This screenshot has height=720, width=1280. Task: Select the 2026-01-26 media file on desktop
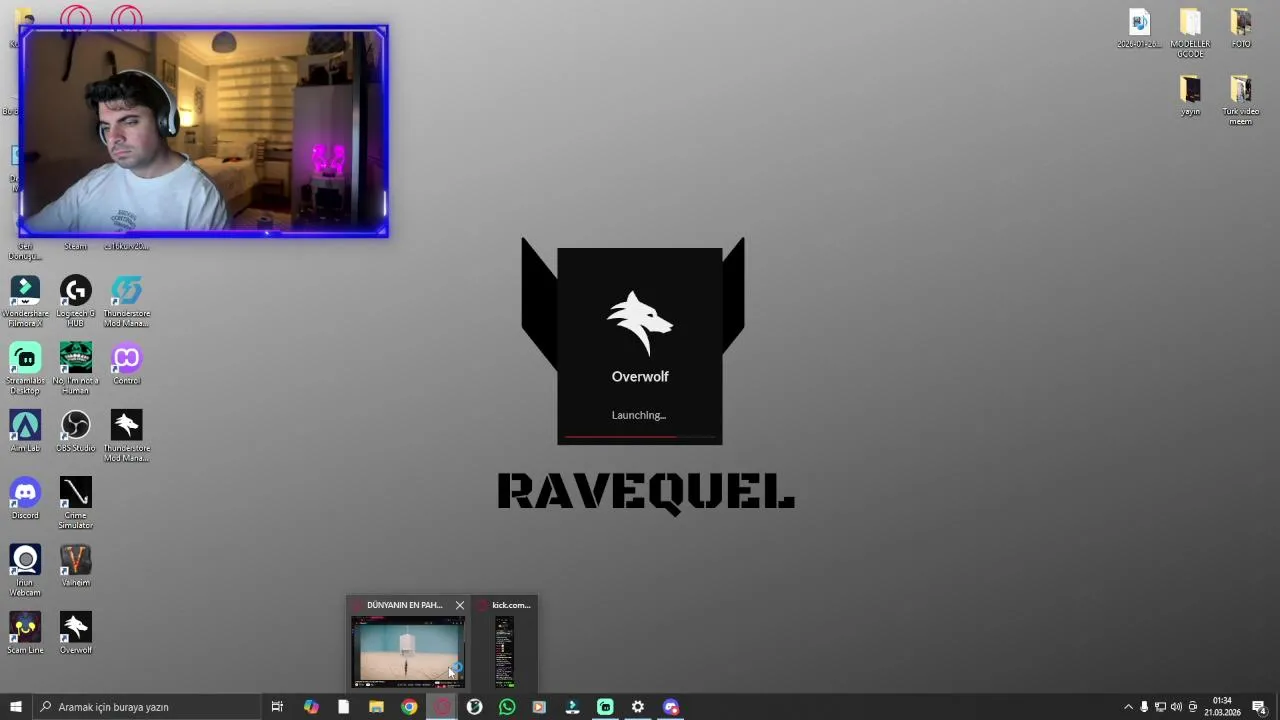coord(1139,28)
